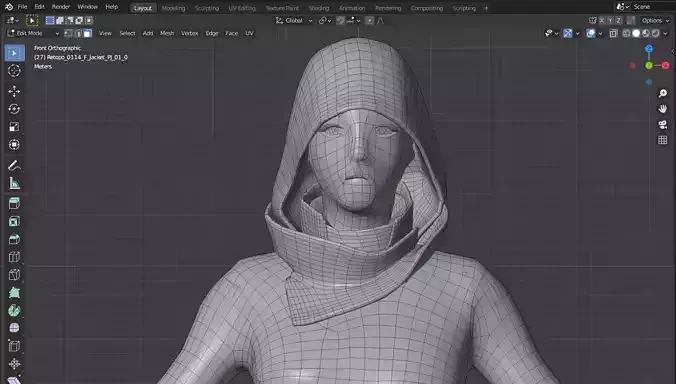Select the Inset Faces tool
676x384 pixels.
(14, 222)
